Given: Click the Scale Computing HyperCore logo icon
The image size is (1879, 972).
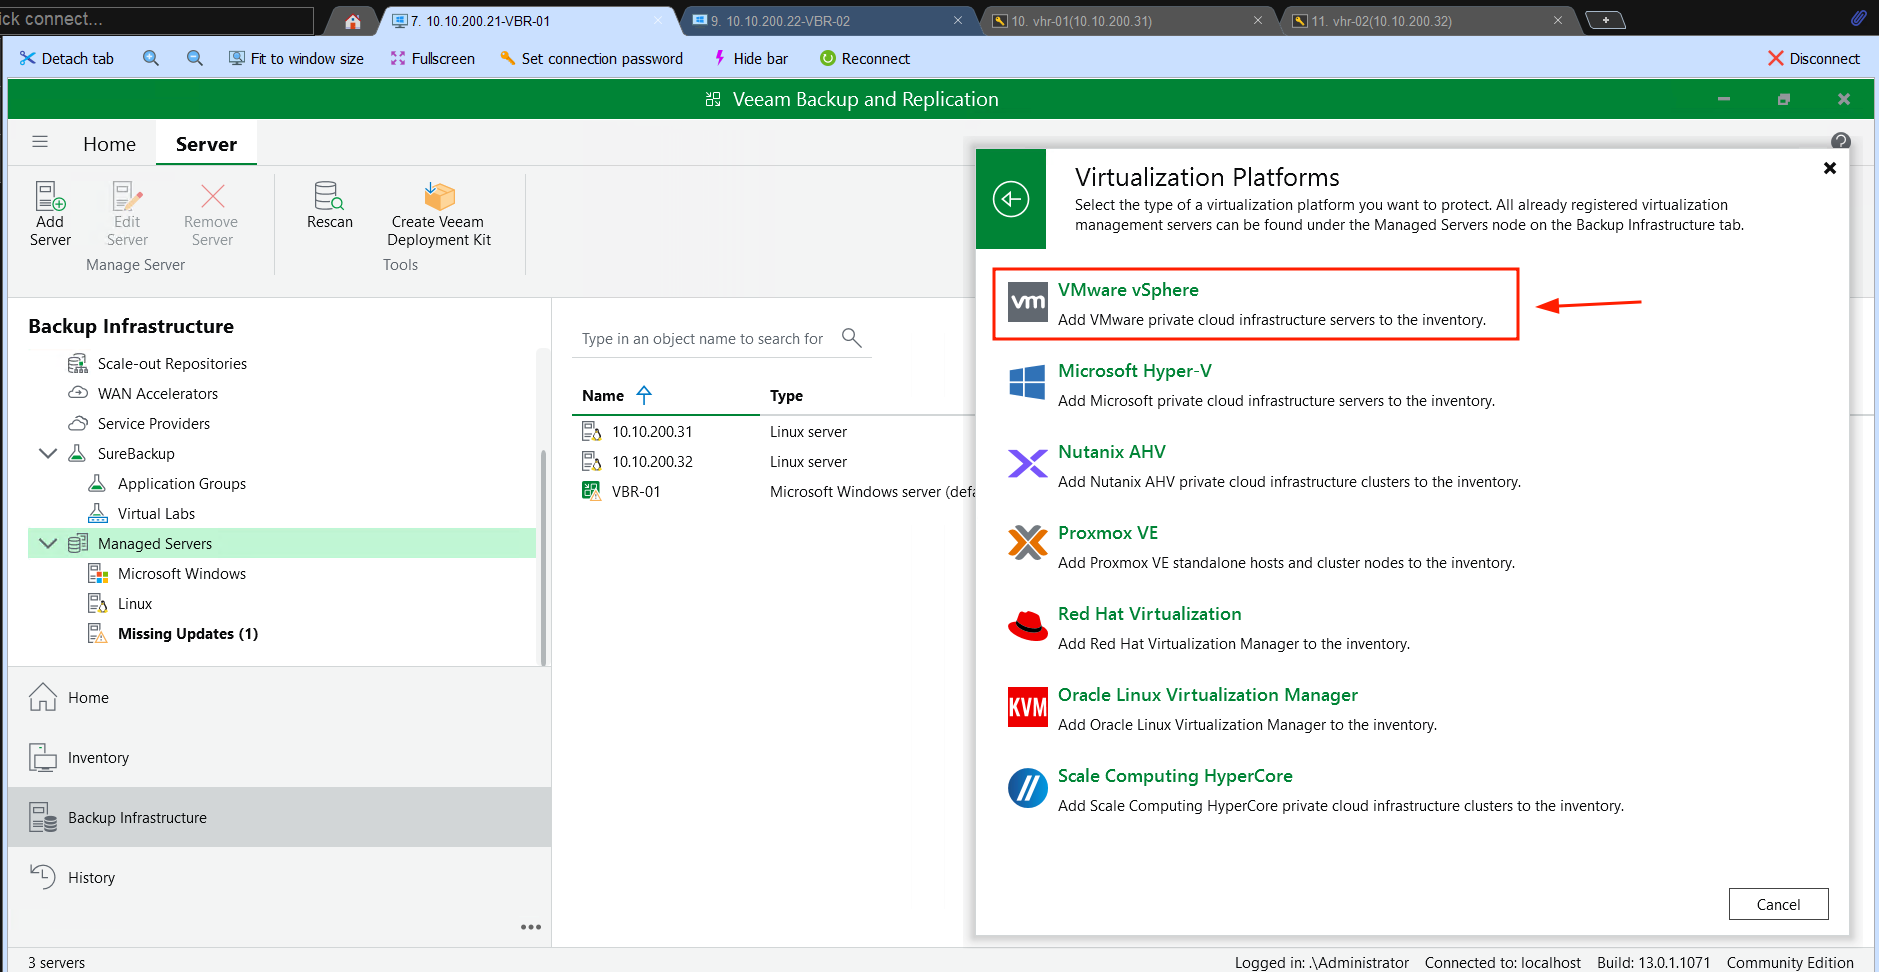Looking at the screenshot, I should 1028,788.
